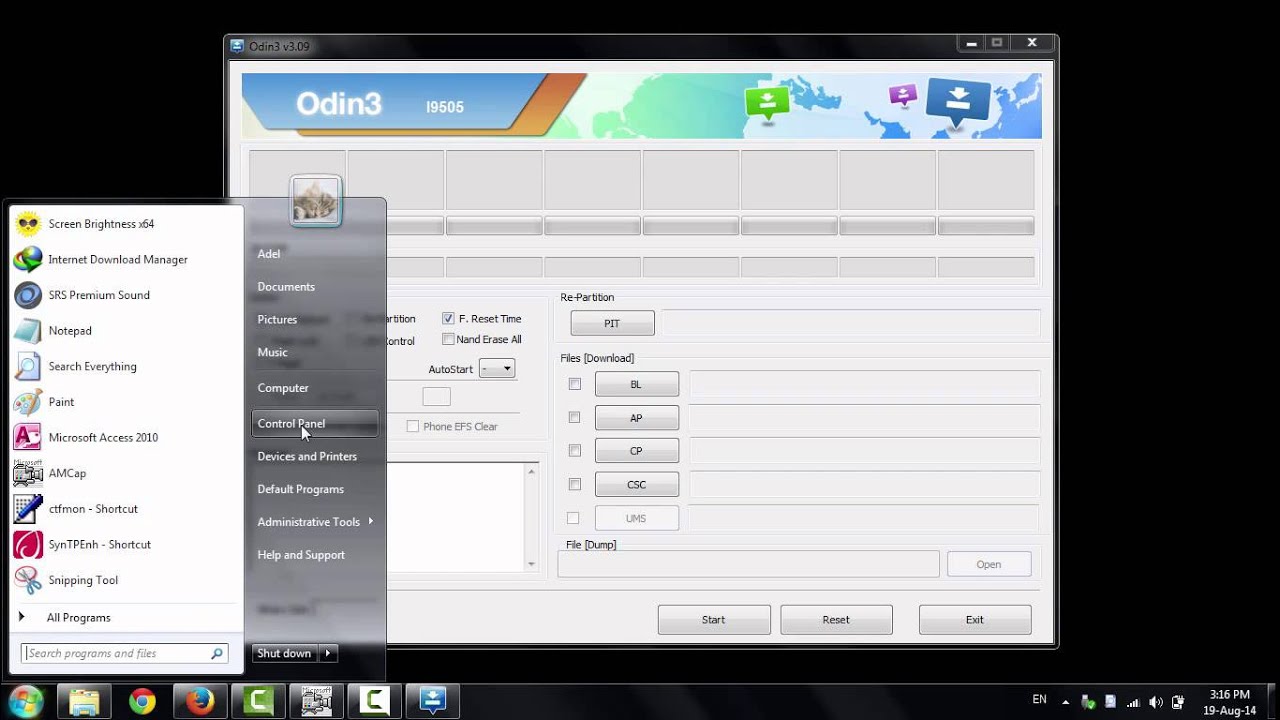Open Pictures from Start menu

click(314, 320)
